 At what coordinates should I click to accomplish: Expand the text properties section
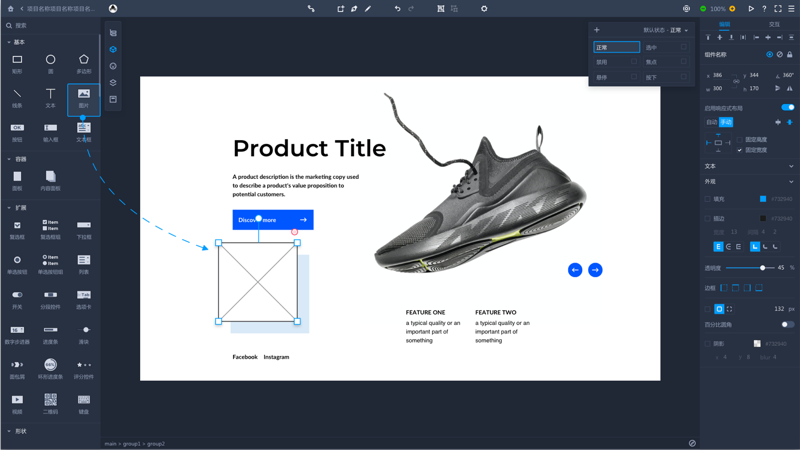pos(791,166)
